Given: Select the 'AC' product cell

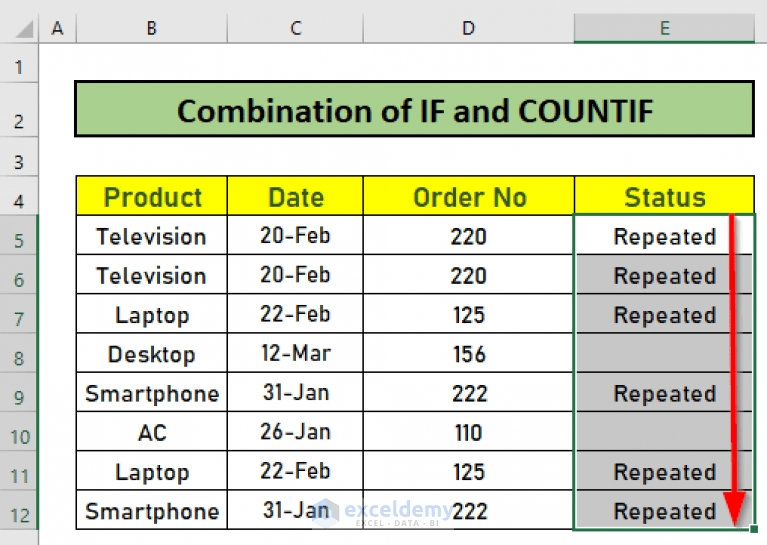Looking at the screenshot, I should 152,431.
